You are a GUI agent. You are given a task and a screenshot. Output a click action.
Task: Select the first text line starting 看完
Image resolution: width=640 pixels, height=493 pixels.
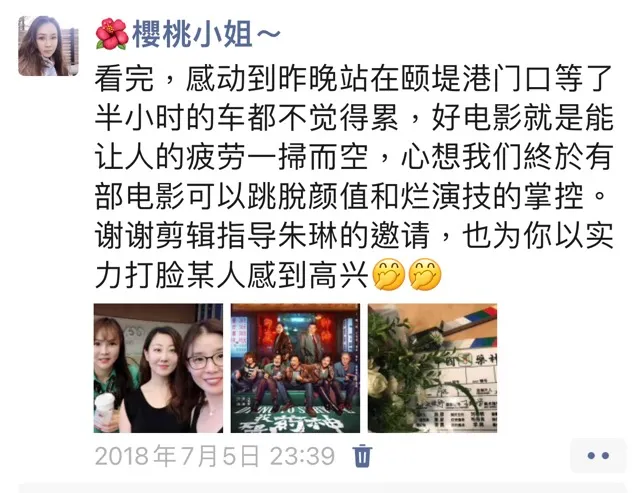pyautogui.click(x=354, y=78)
